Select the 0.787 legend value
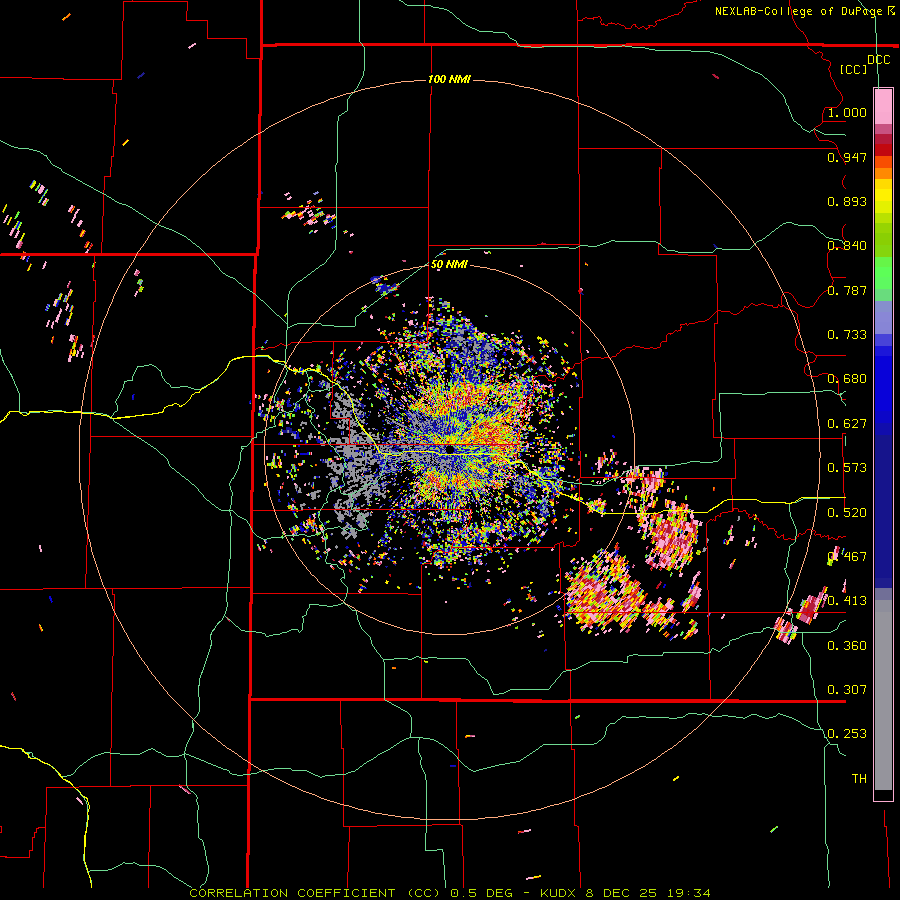 (x=847, y=290)
